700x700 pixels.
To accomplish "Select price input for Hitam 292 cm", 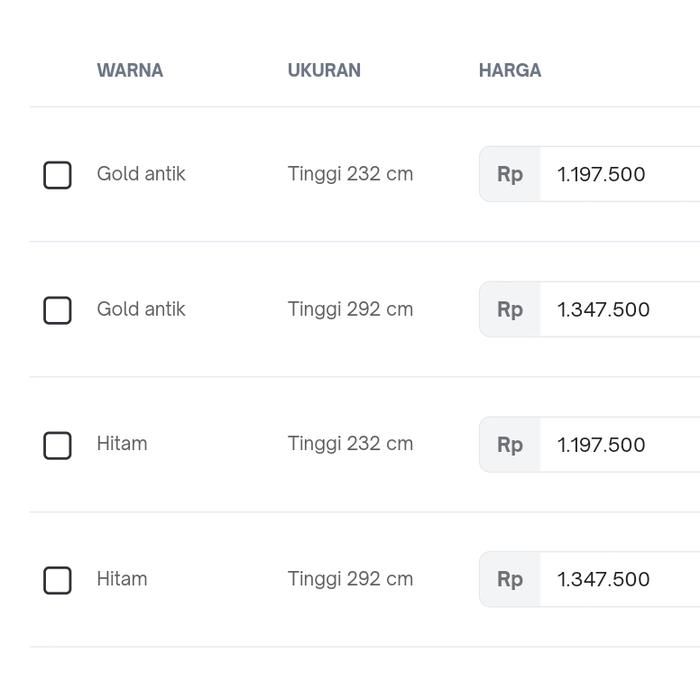I will [x=620, y=580].
